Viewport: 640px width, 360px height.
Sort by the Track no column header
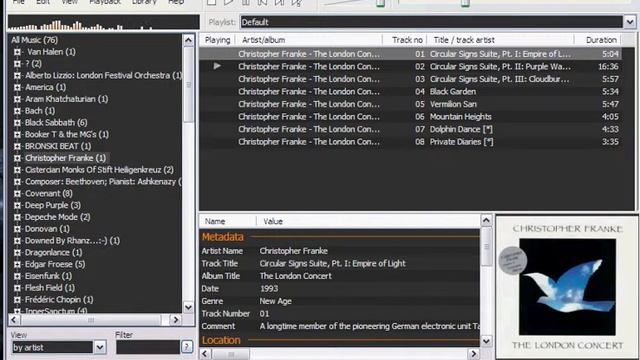point(405,40)
